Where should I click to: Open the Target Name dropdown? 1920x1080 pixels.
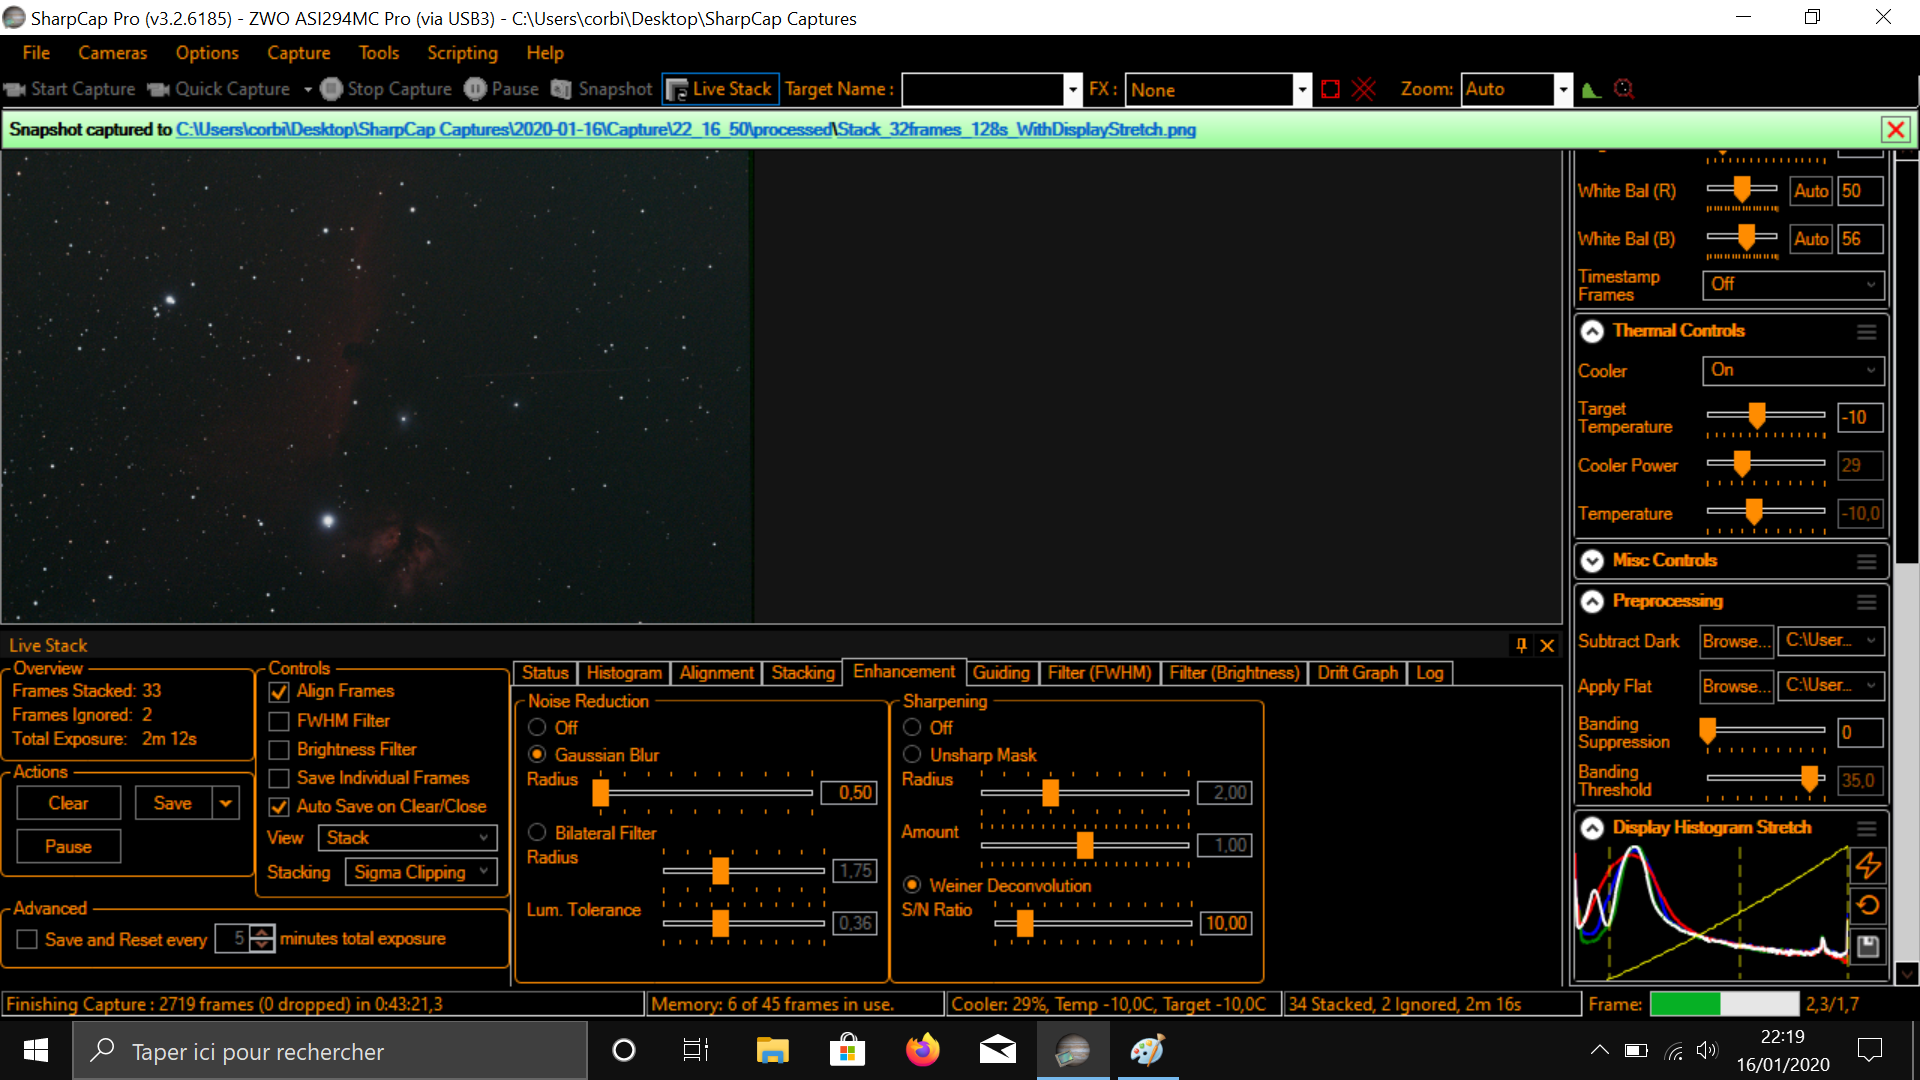click(x=1072, y=89)
